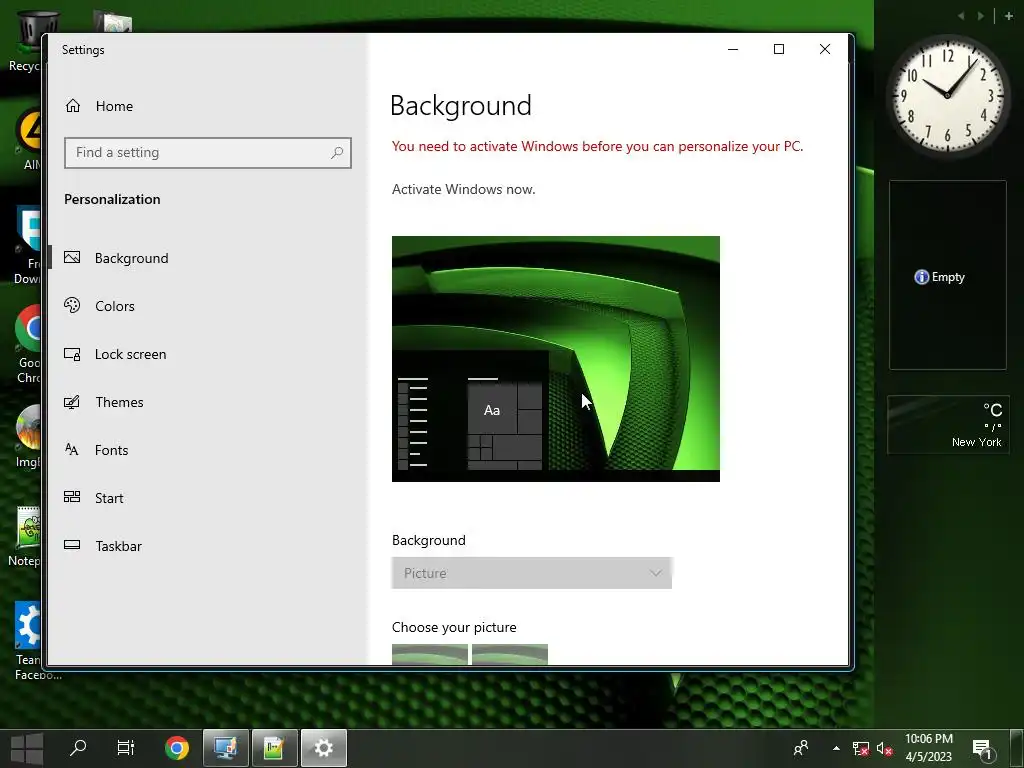Open the Colors settings page
1024x768 pixels.
pos(114,306)
